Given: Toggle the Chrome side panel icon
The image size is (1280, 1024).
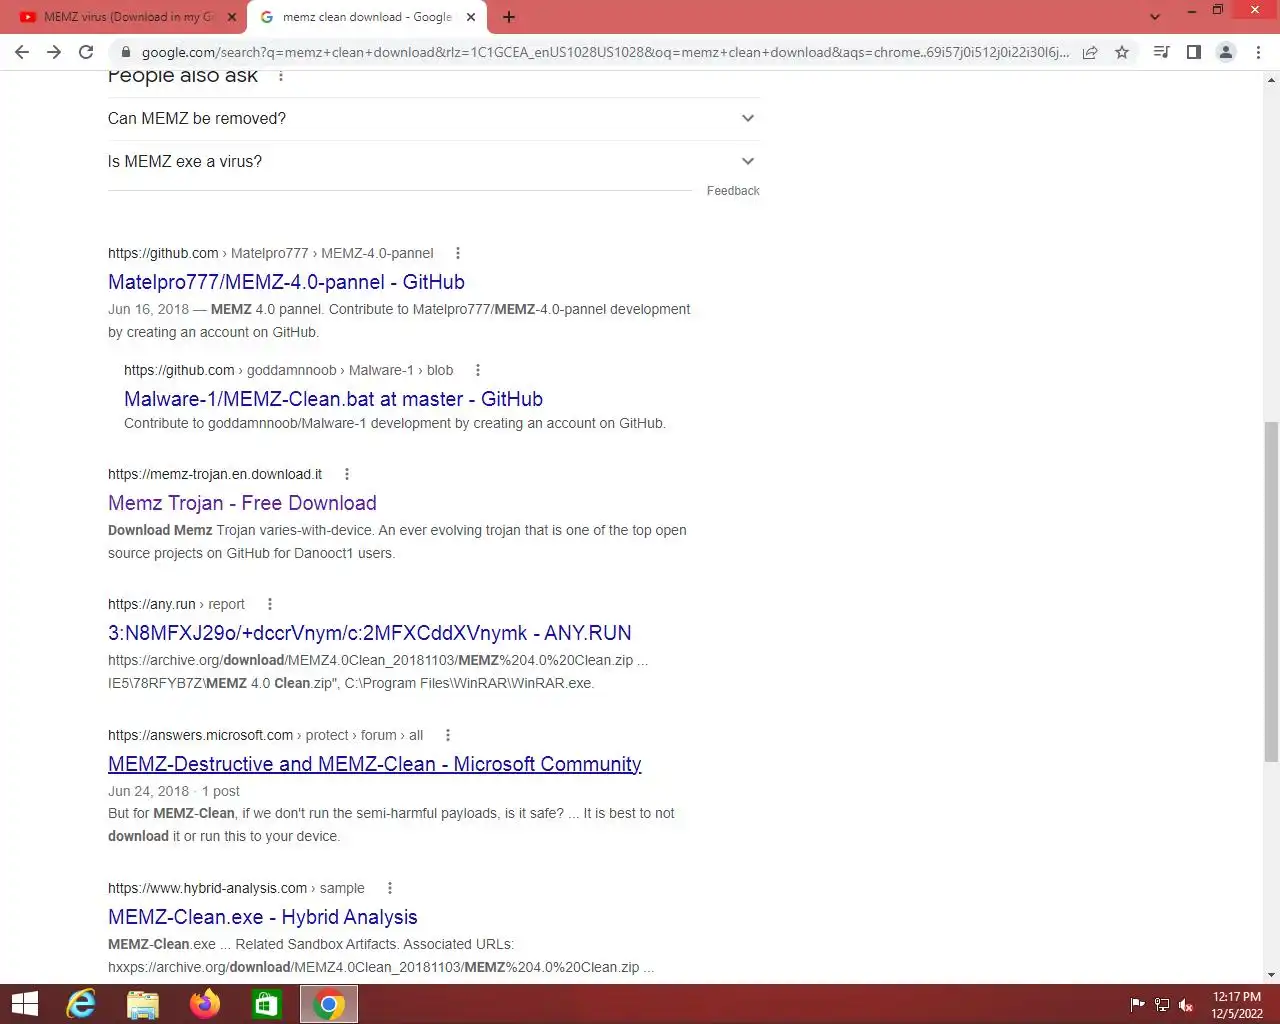Looking at the screenshot, I should pyautogui.click(x=1193, y=52).
